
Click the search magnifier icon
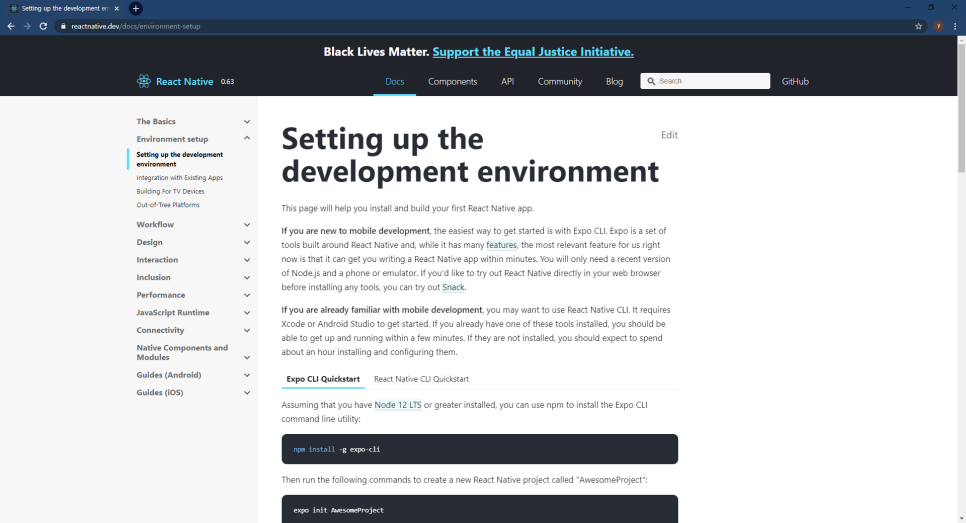pyautogui.click(x=651, y=81)
